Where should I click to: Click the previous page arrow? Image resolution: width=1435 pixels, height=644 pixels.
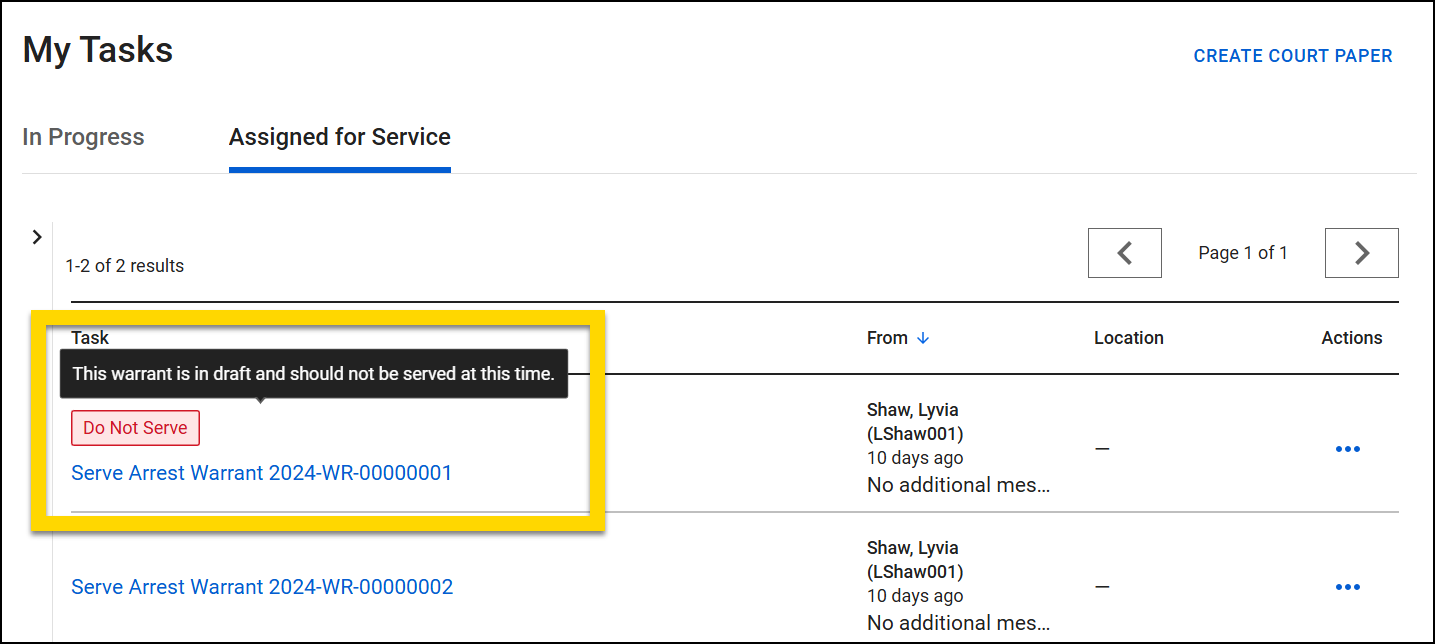(x=1124, y=252)
